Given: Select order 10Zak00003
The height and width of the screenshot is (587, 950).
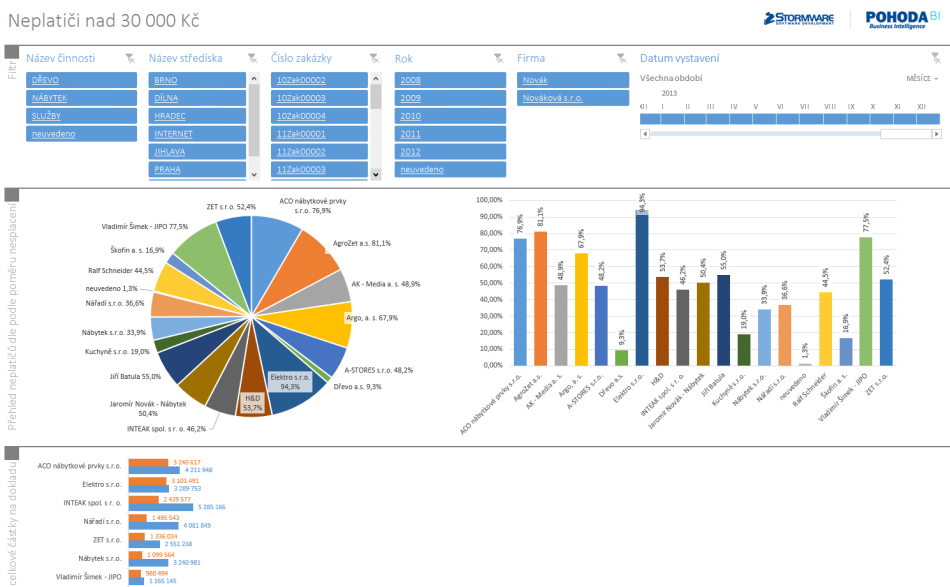Looking at the screenshot, I should coord(319,98).
